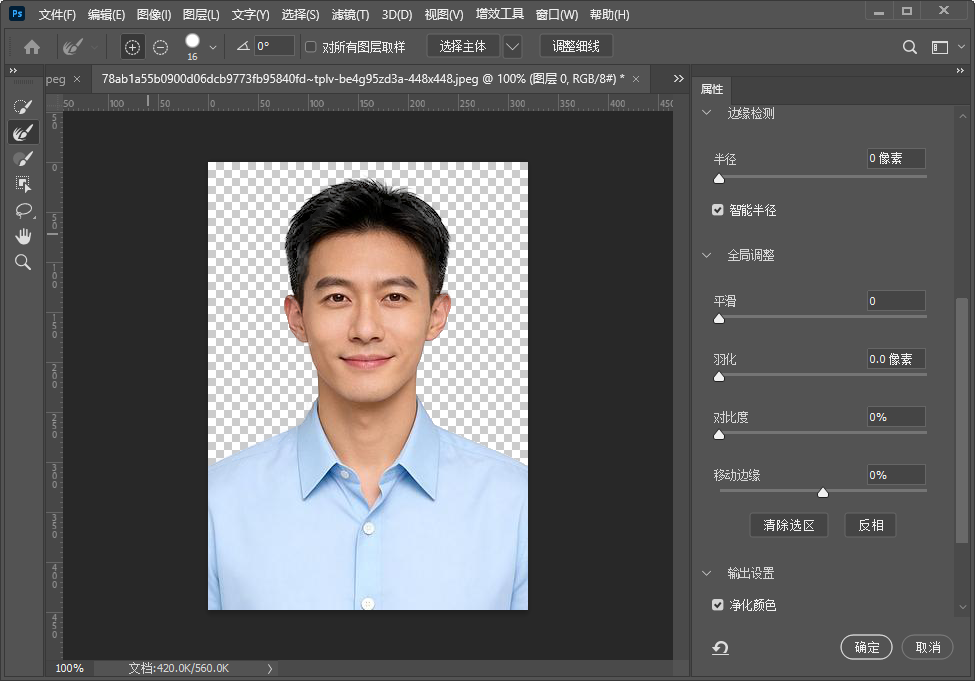Open status bar info arrow
Viewport: 975px width, 681px height.
point(269,669)
